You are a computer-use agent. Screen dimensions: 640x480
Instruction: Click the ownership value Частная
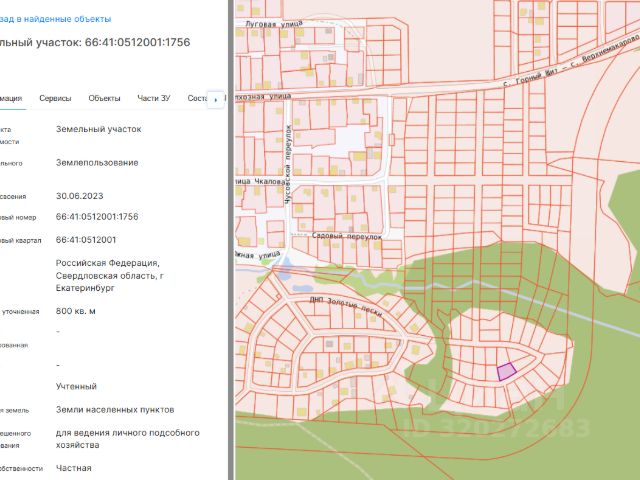pos(73,468)
